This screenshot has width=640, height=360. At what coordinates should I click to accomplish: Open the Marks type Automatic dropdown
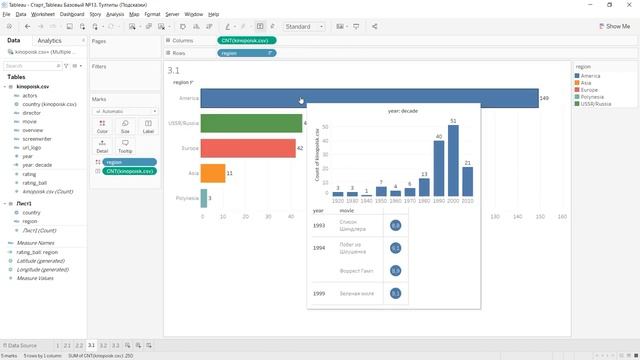point(125,111)
